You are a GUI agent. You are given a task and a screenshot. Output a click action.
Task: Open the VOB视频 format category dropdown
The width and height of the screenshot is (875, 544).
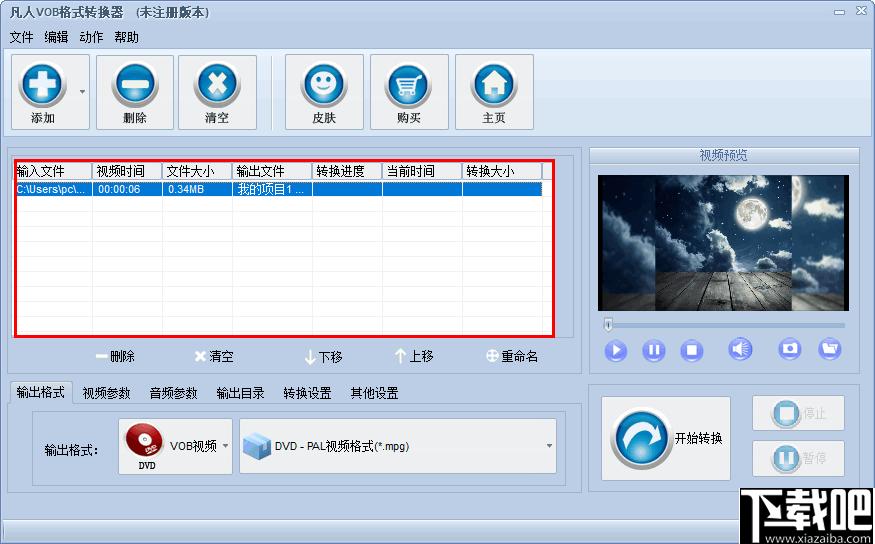click(175, 446)
